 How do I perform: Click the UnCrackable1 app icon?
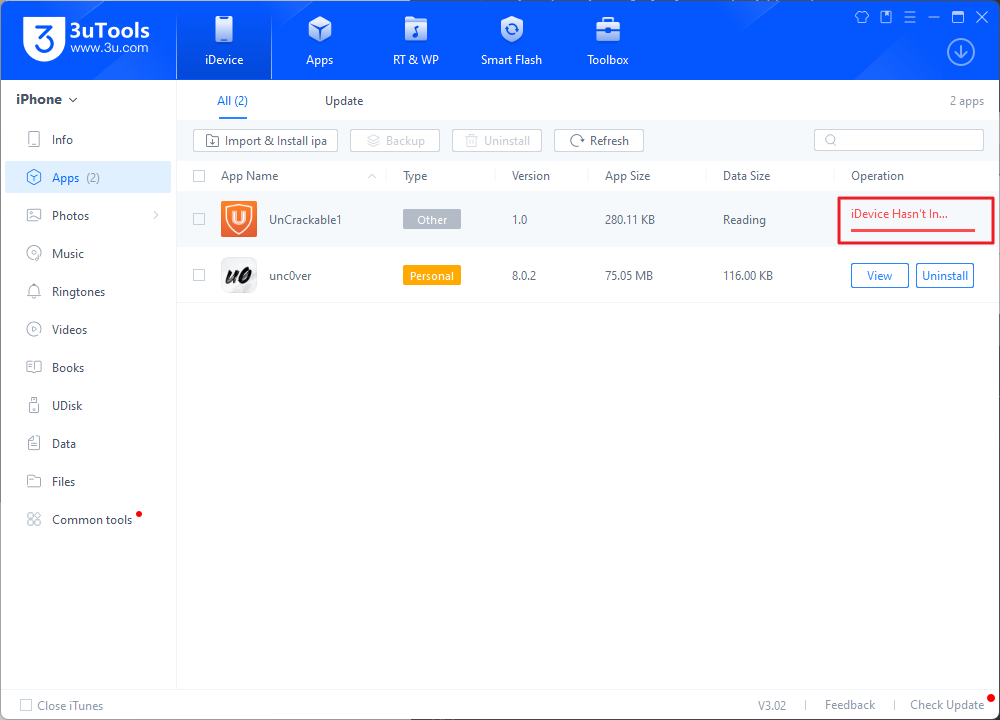click(239, 219)
